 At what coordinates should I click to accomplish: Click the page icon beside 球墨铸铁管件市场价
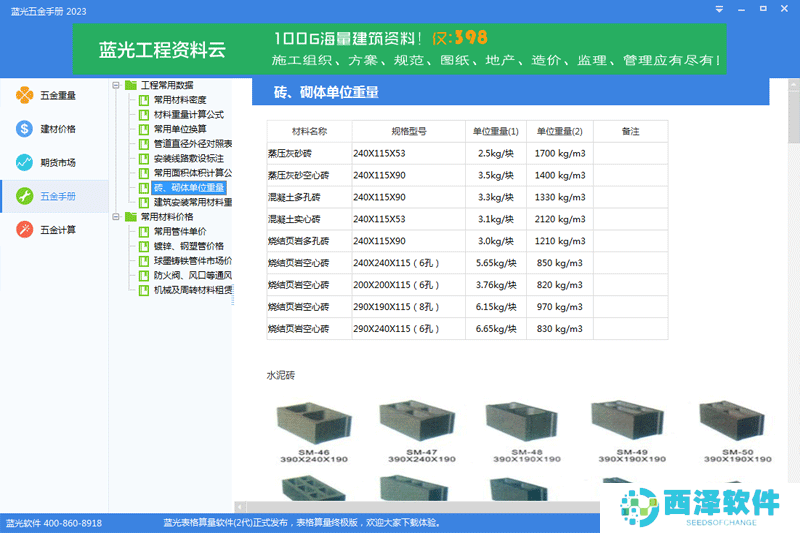click(x=144, y=261)
